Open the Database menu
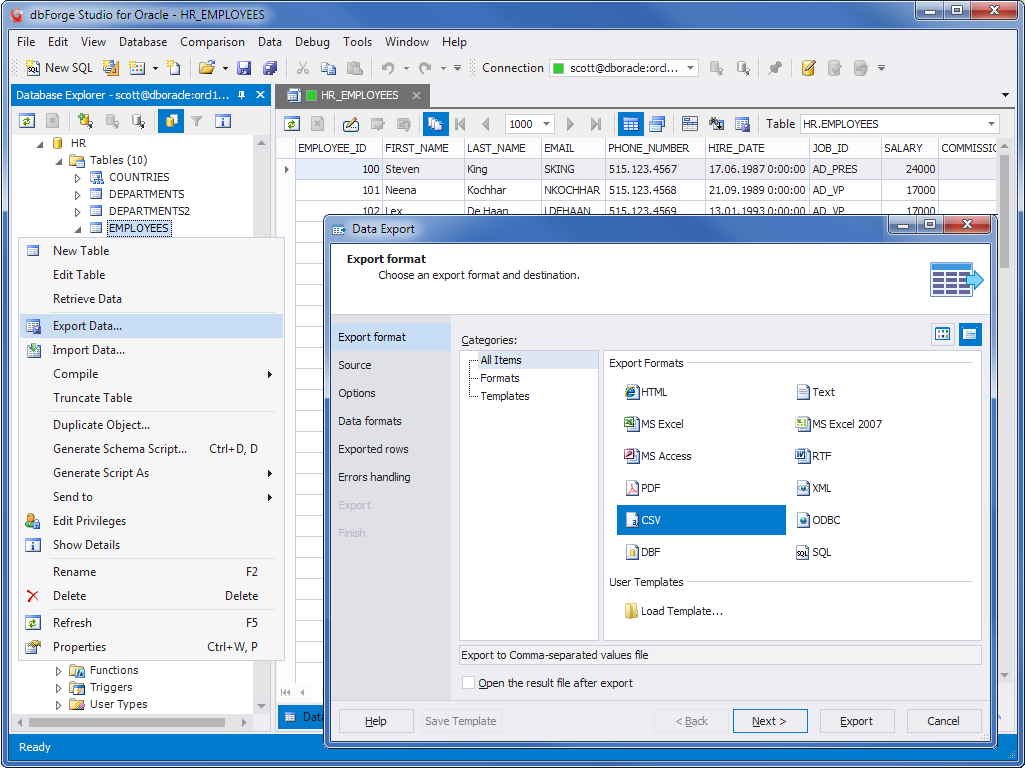This screenshot has width=1025, height=768. click(x=143, y=42)
